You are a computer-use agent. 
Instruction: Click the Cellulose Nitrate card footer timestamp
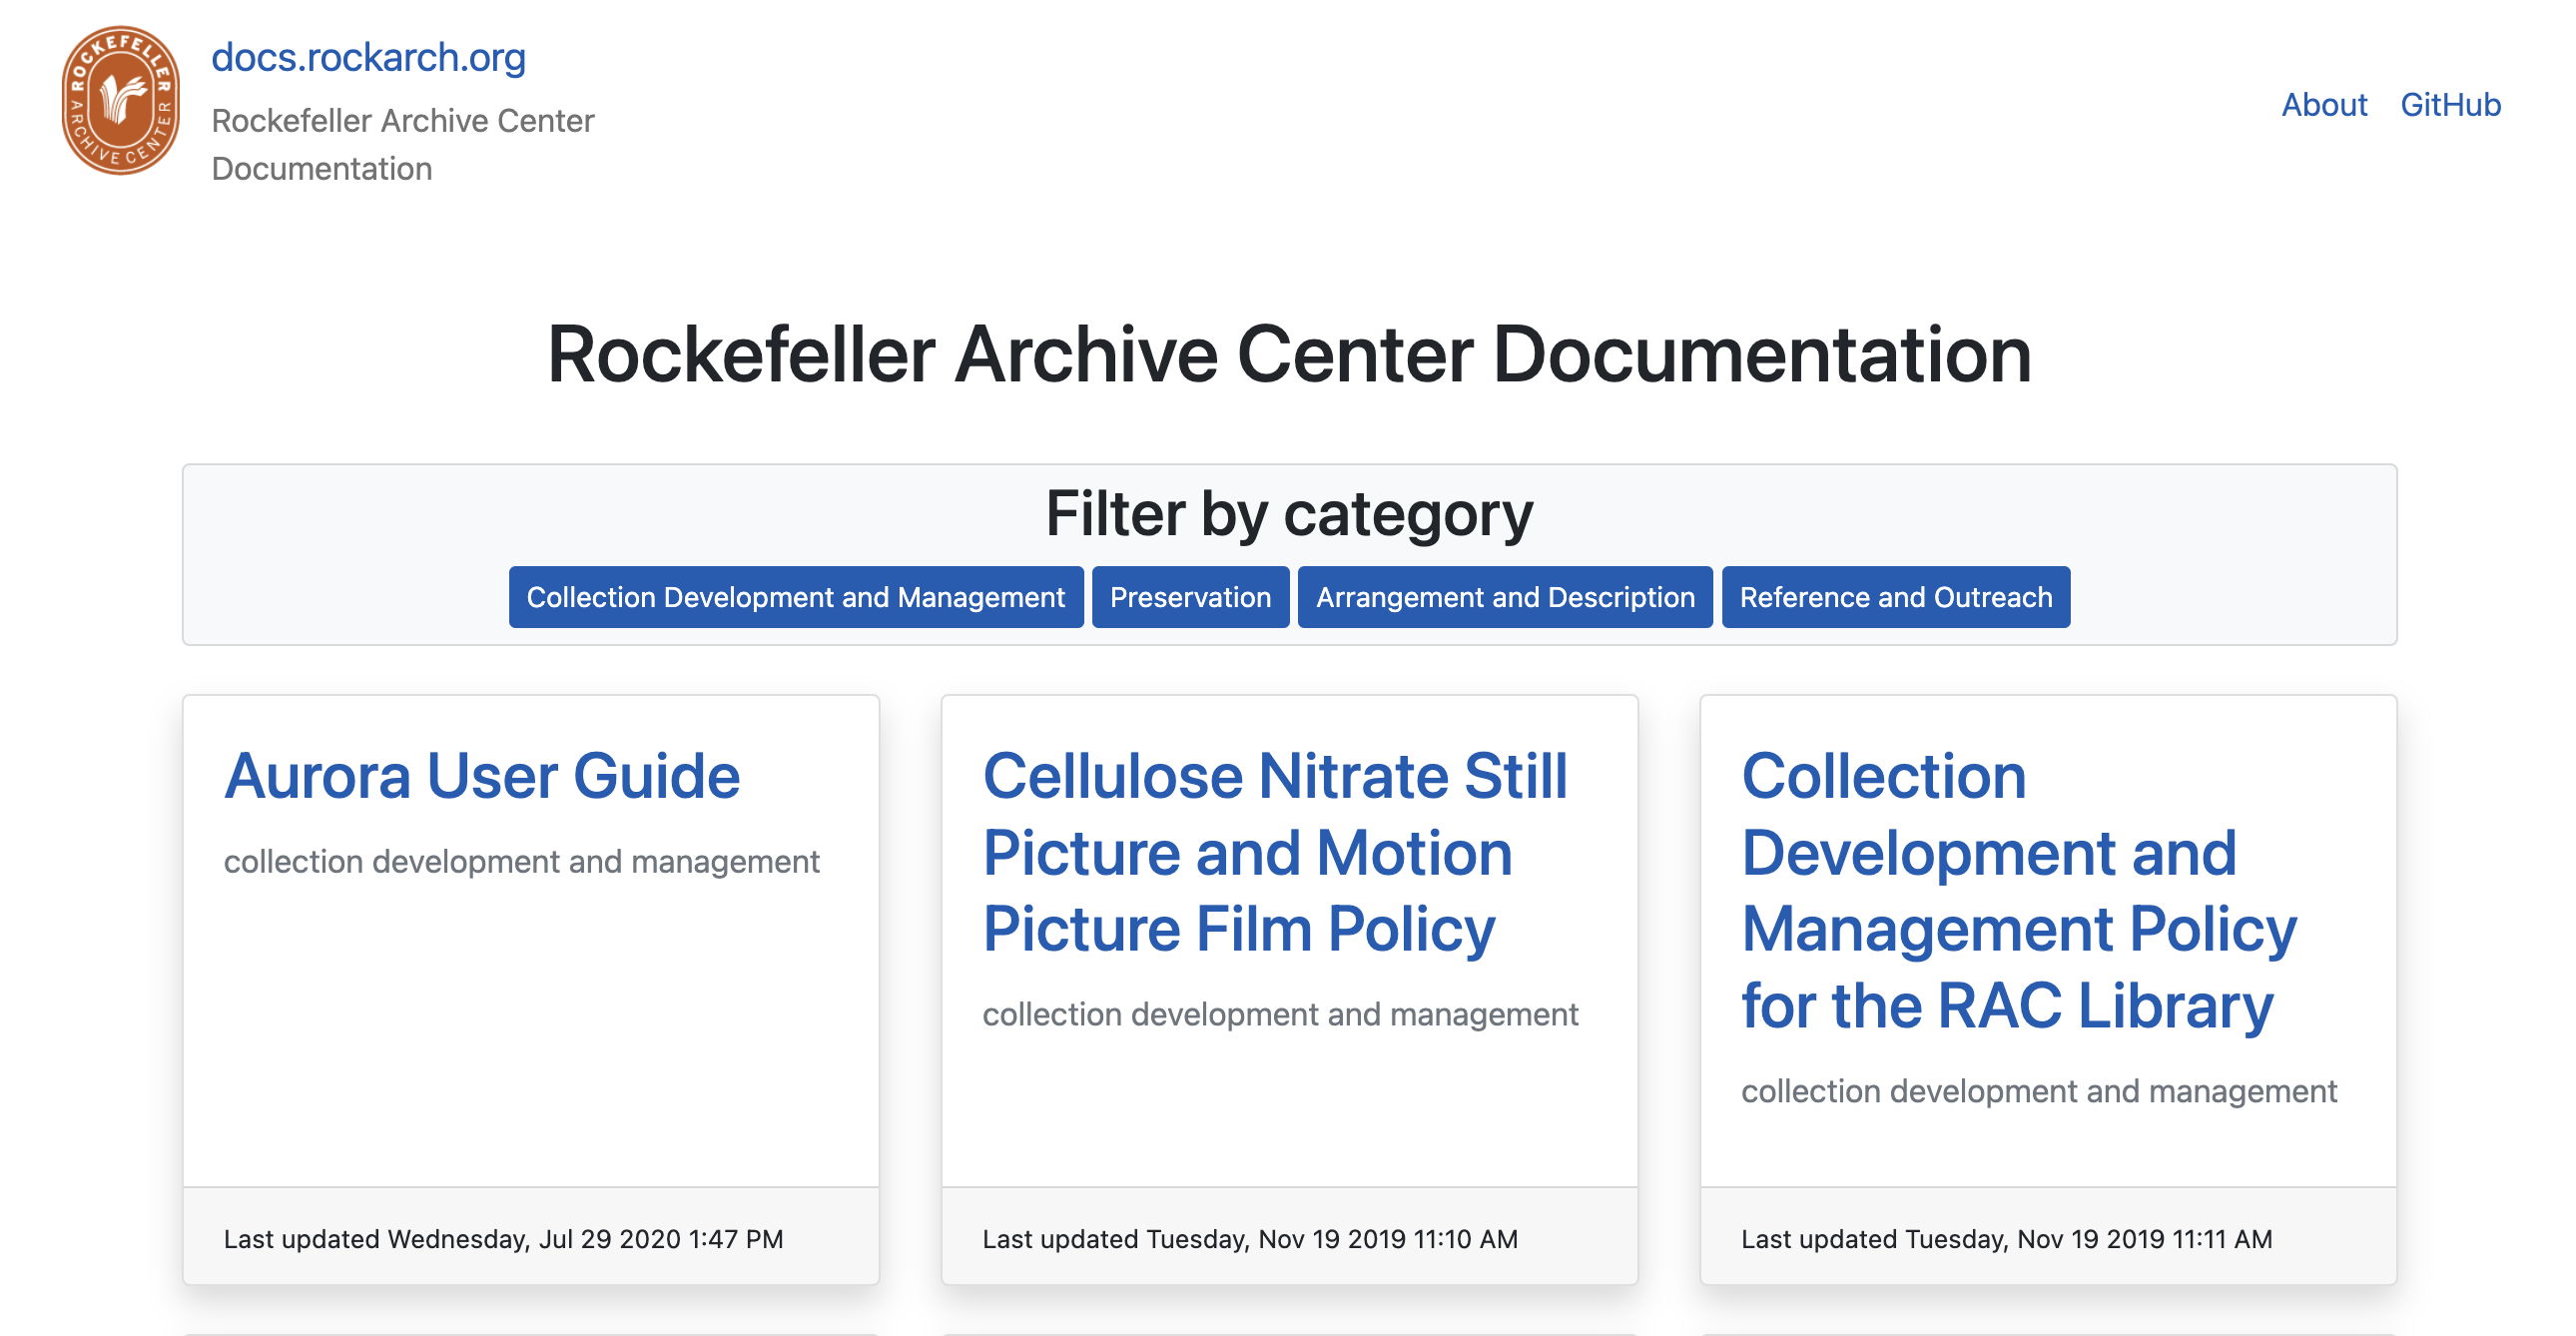coord(1250,1239)
